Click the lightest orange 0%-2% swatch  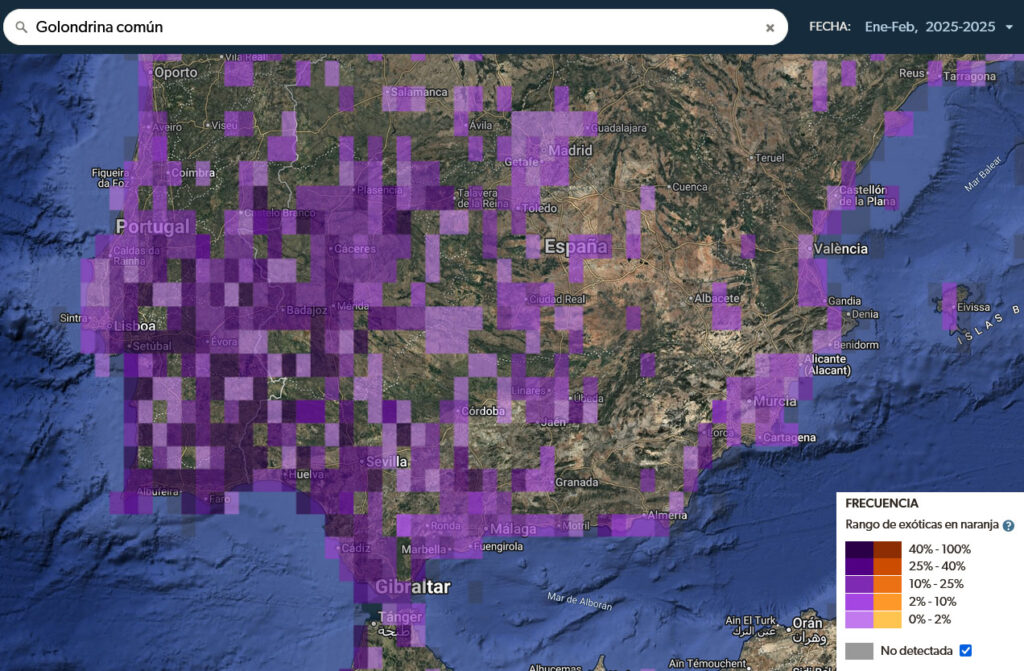point(888,619)
